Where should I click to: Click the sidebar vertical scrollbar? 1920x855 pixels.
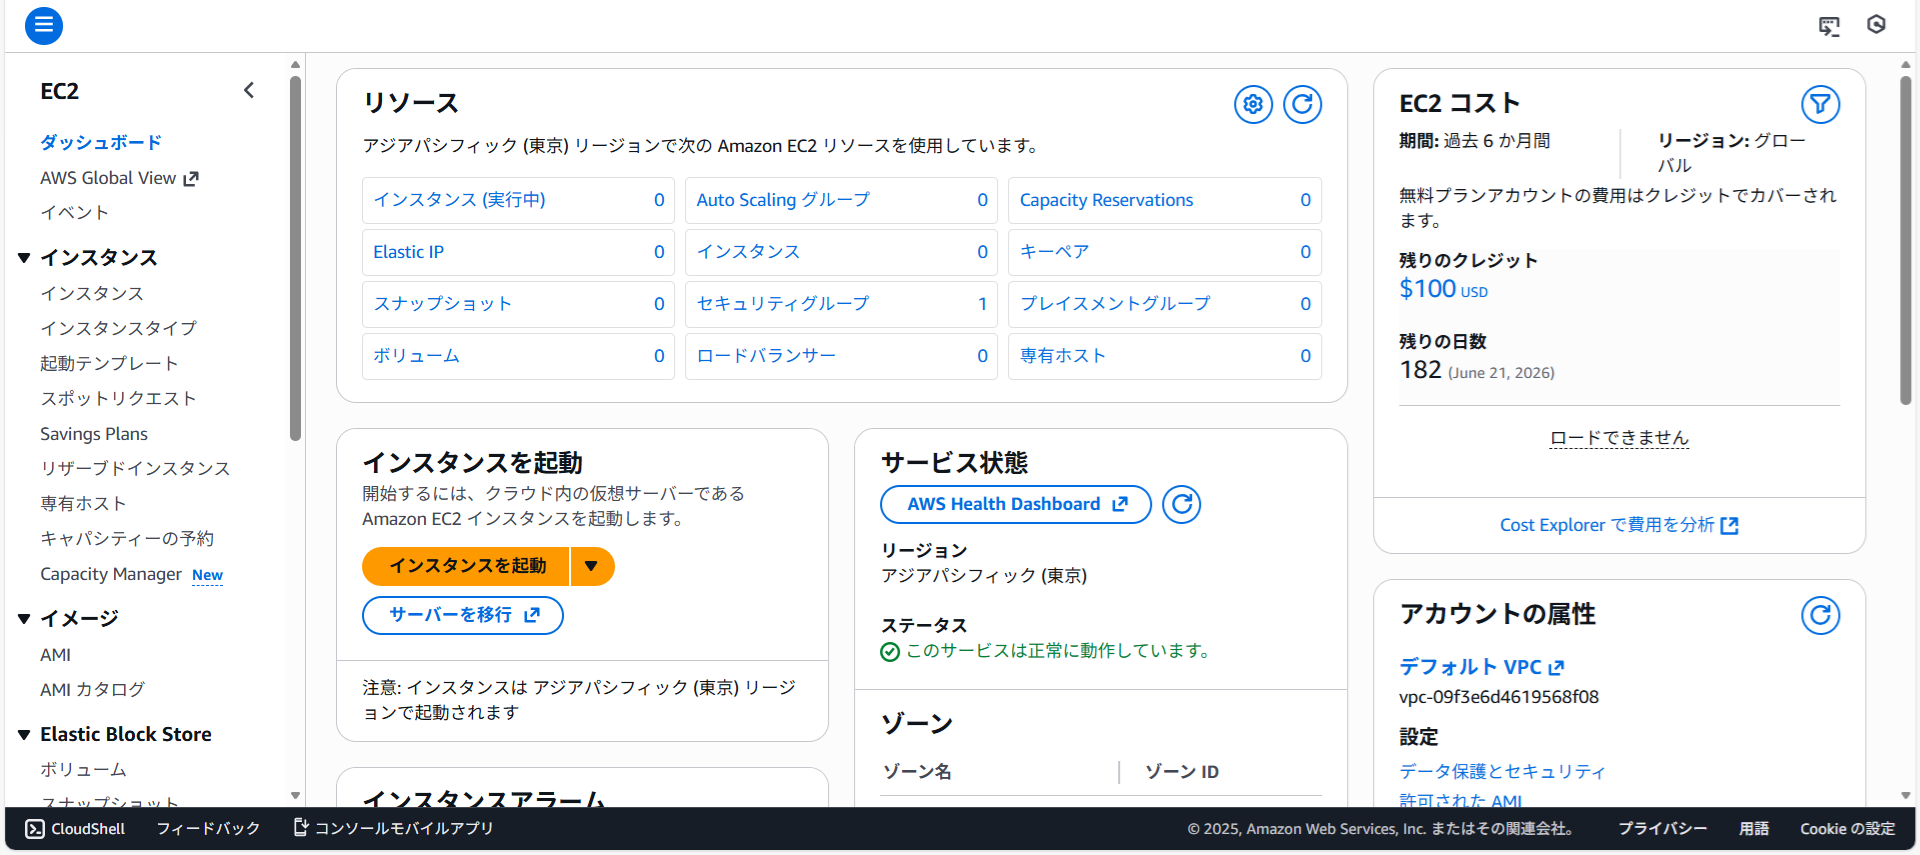(295, 260)
